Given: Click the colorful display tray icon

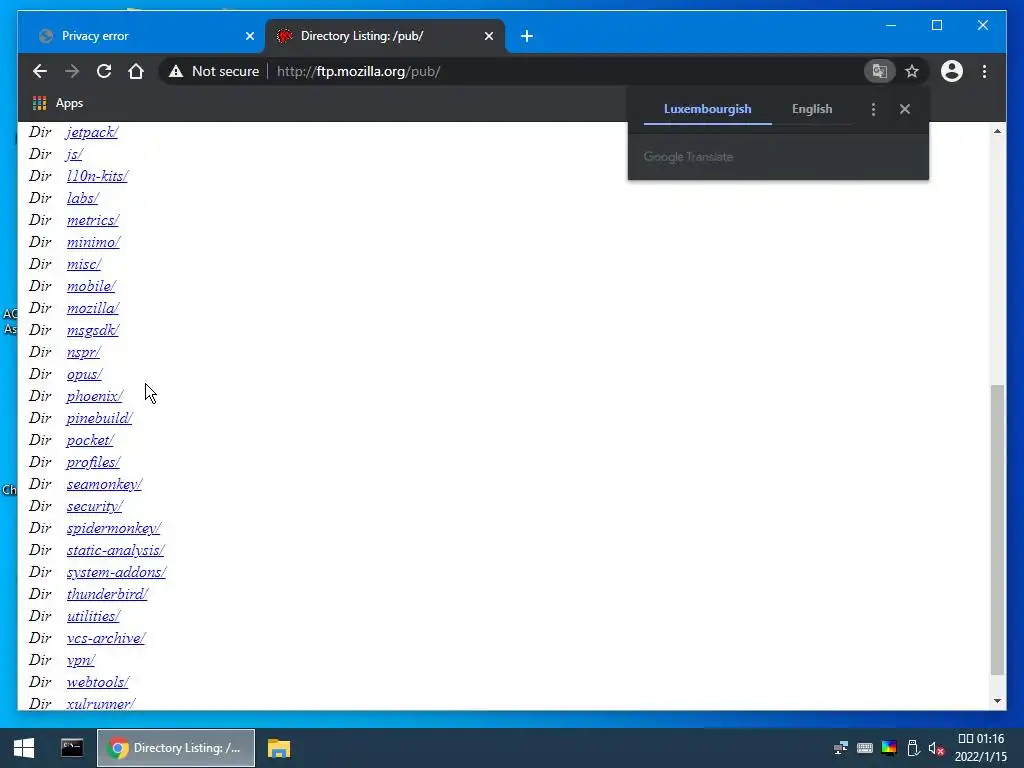Looking at the screenshot, I should (x=889, y=748).
